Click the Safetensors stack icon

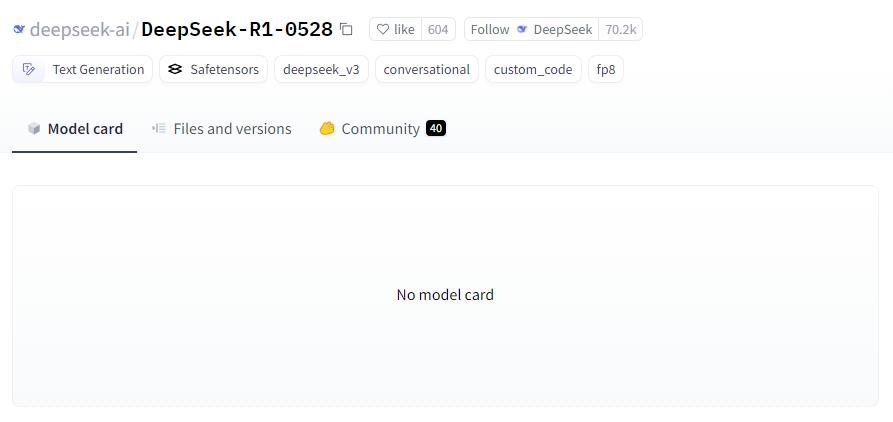click(175, 69)
